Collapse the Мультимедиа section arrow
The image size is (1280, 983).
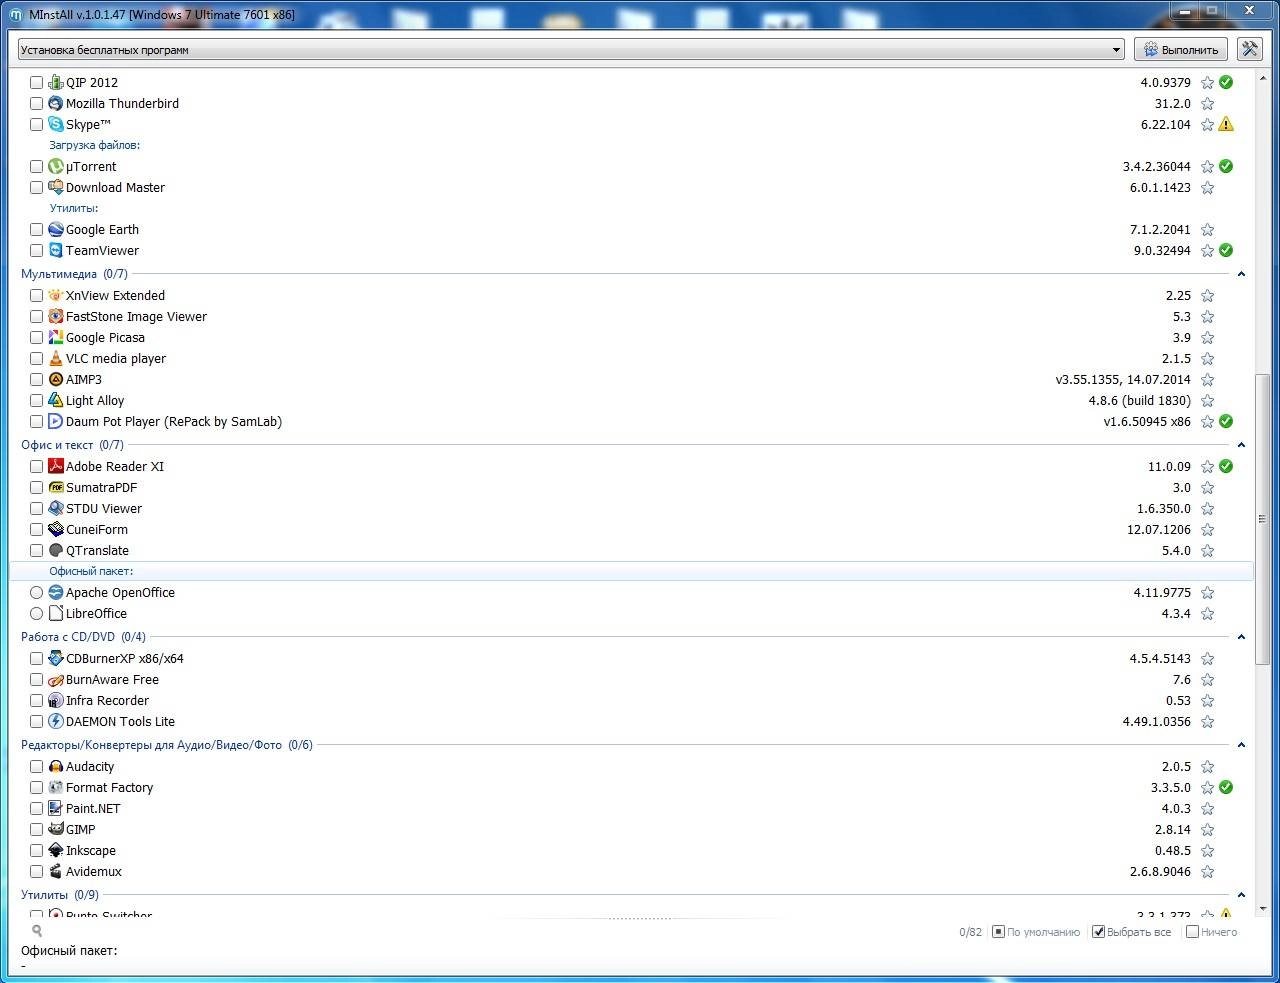pos(1241,273)
